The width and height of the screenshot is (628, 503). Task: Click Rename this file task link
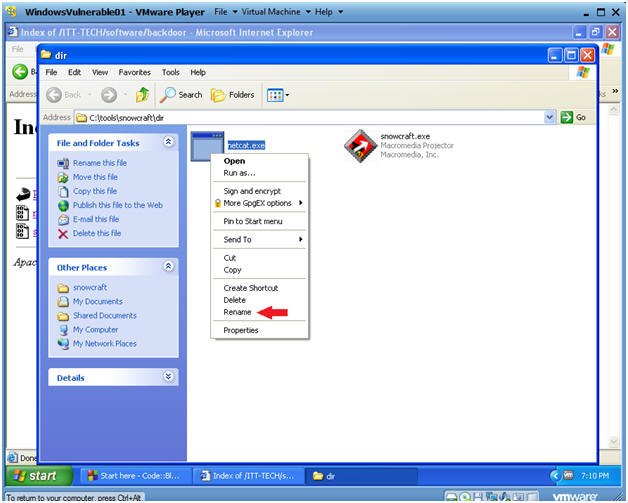point(100,163)
